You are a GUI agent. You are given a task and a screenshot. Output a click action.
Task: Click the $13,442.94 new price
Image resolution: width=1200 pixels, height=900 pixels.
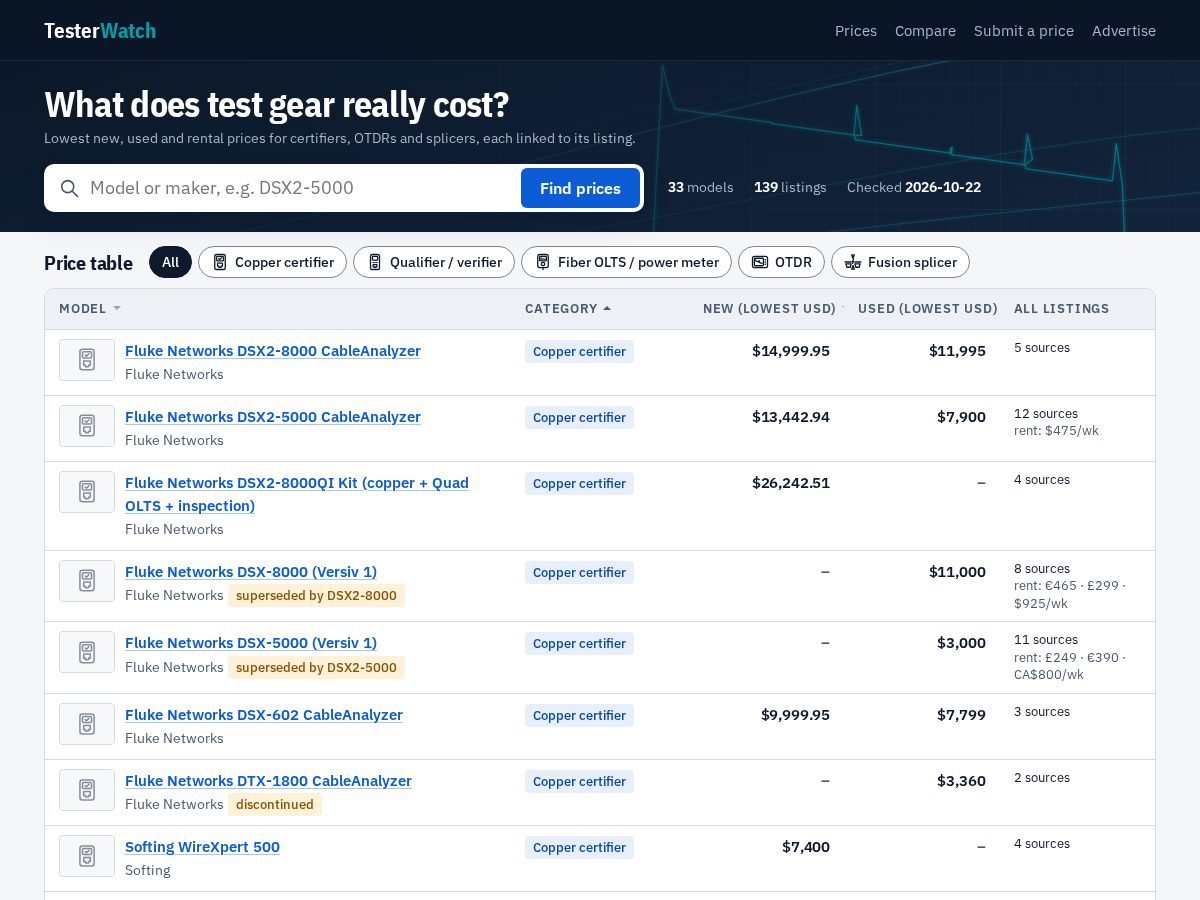[x=791, y=417]
